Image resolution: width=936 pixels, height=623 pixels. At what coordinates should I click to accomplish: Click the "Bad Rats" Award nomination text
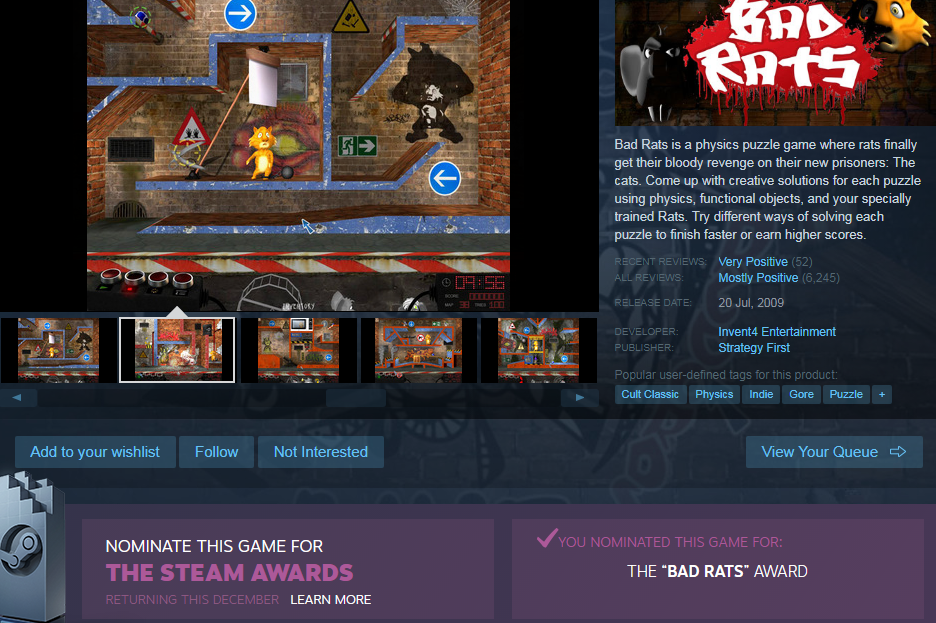[717, 571]
